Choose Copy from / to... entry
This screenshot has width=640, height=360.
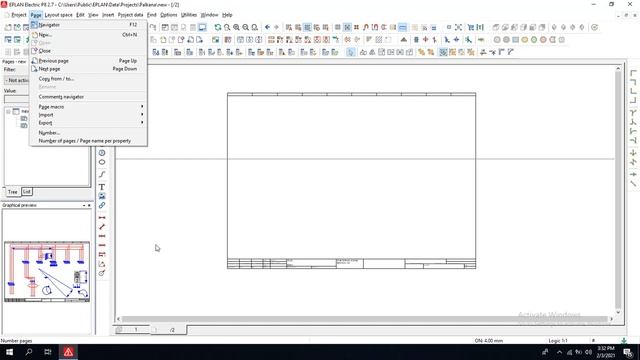[88, 78]
